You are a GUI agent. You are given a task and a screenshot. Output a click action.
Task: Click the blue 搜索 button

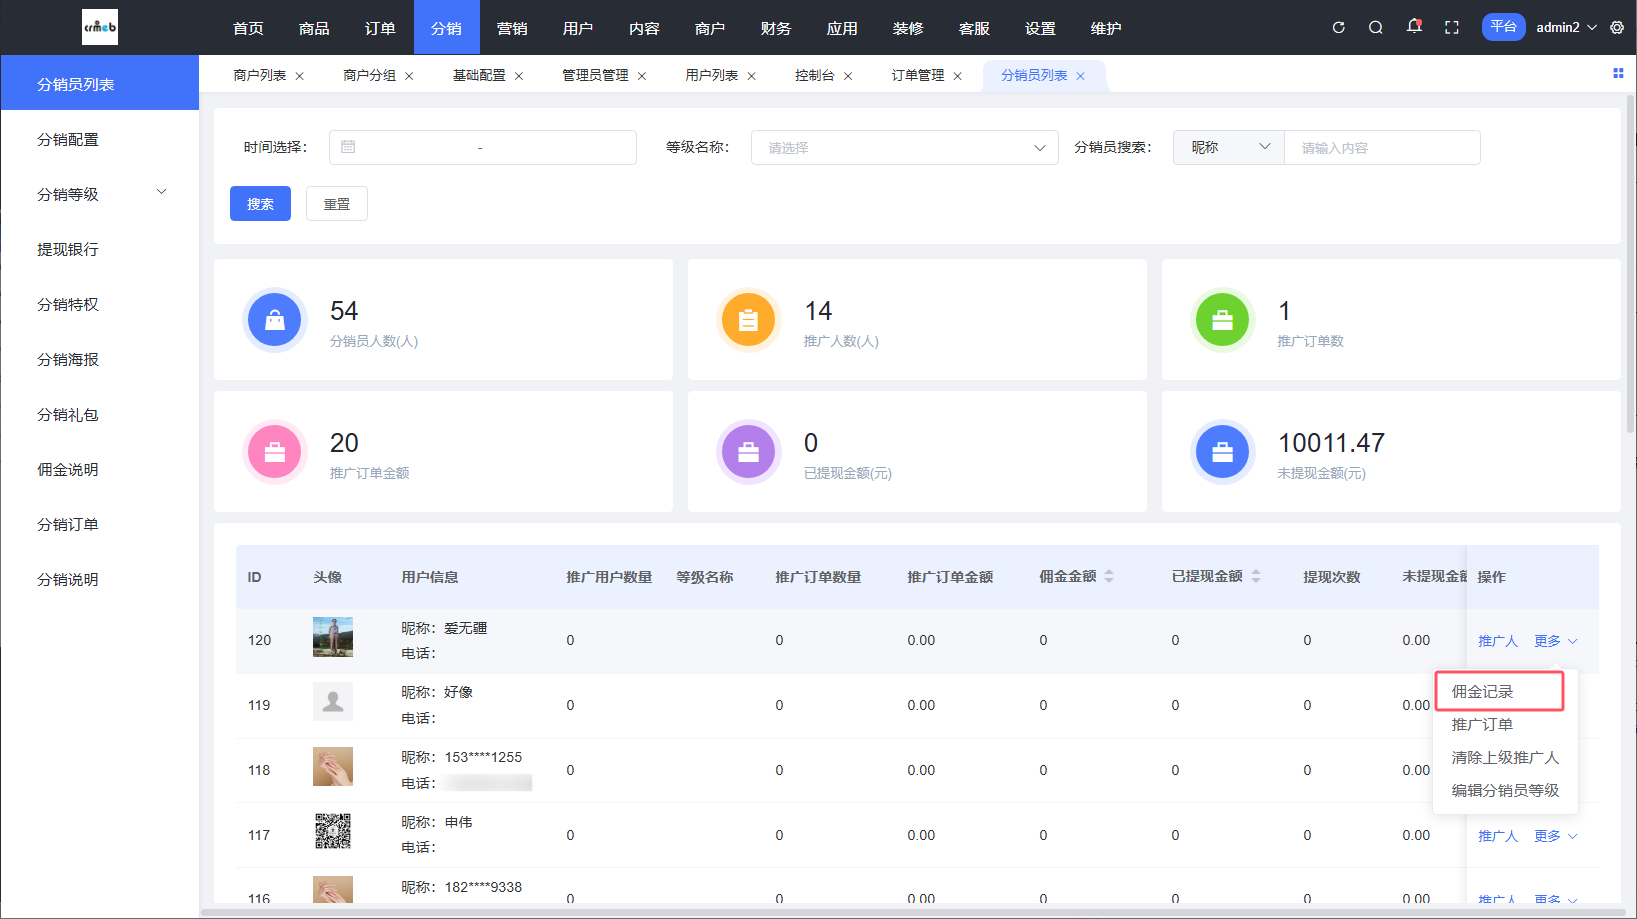click(x=260, y=204)
